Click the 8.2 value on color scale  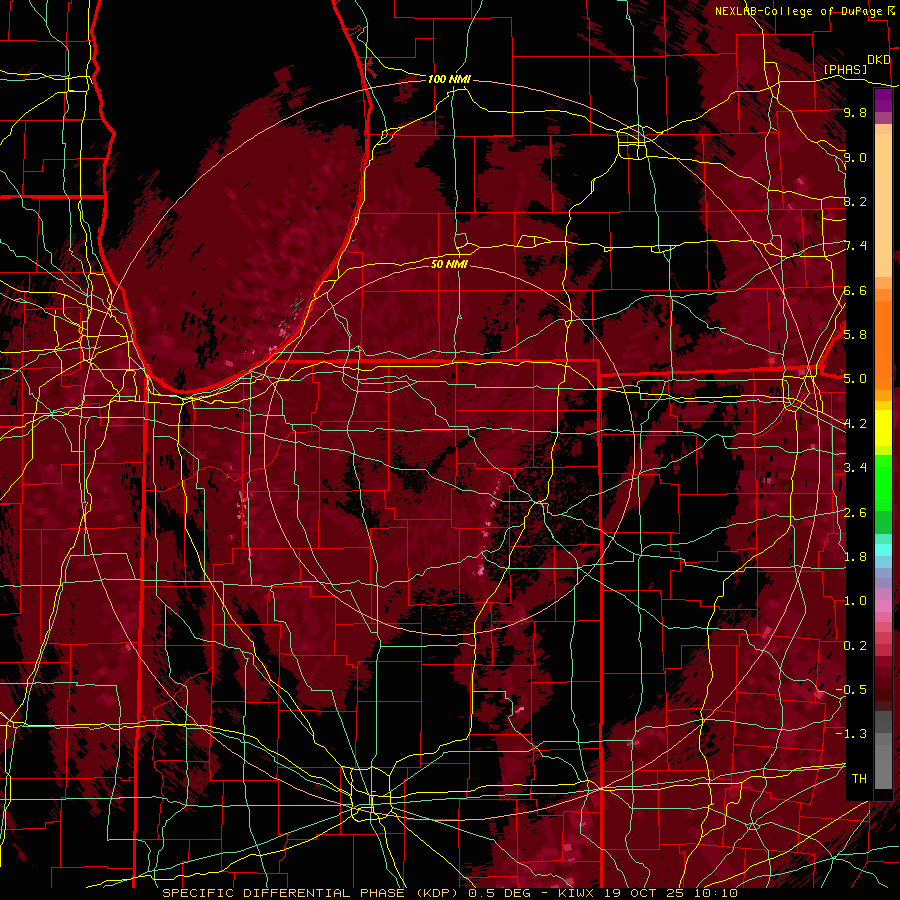pos(855,201)
